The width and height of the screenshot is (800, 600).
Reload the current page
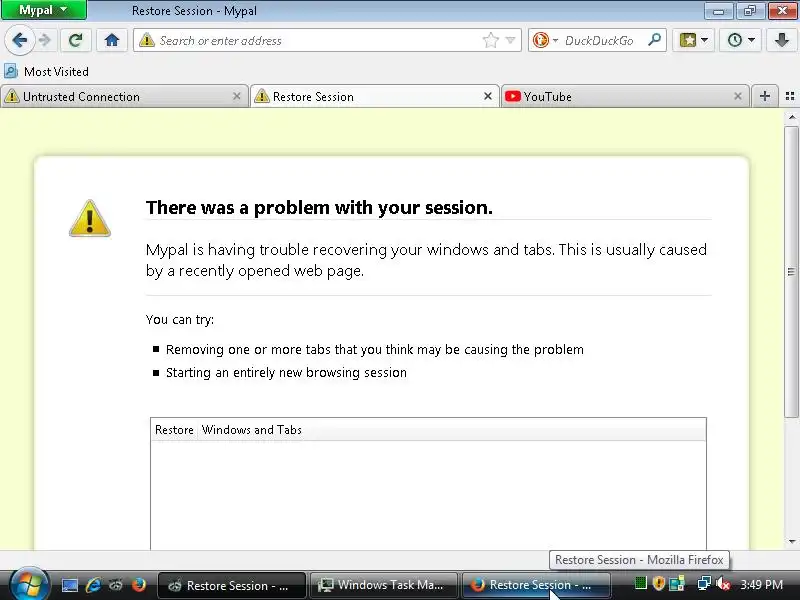point(76,40)
